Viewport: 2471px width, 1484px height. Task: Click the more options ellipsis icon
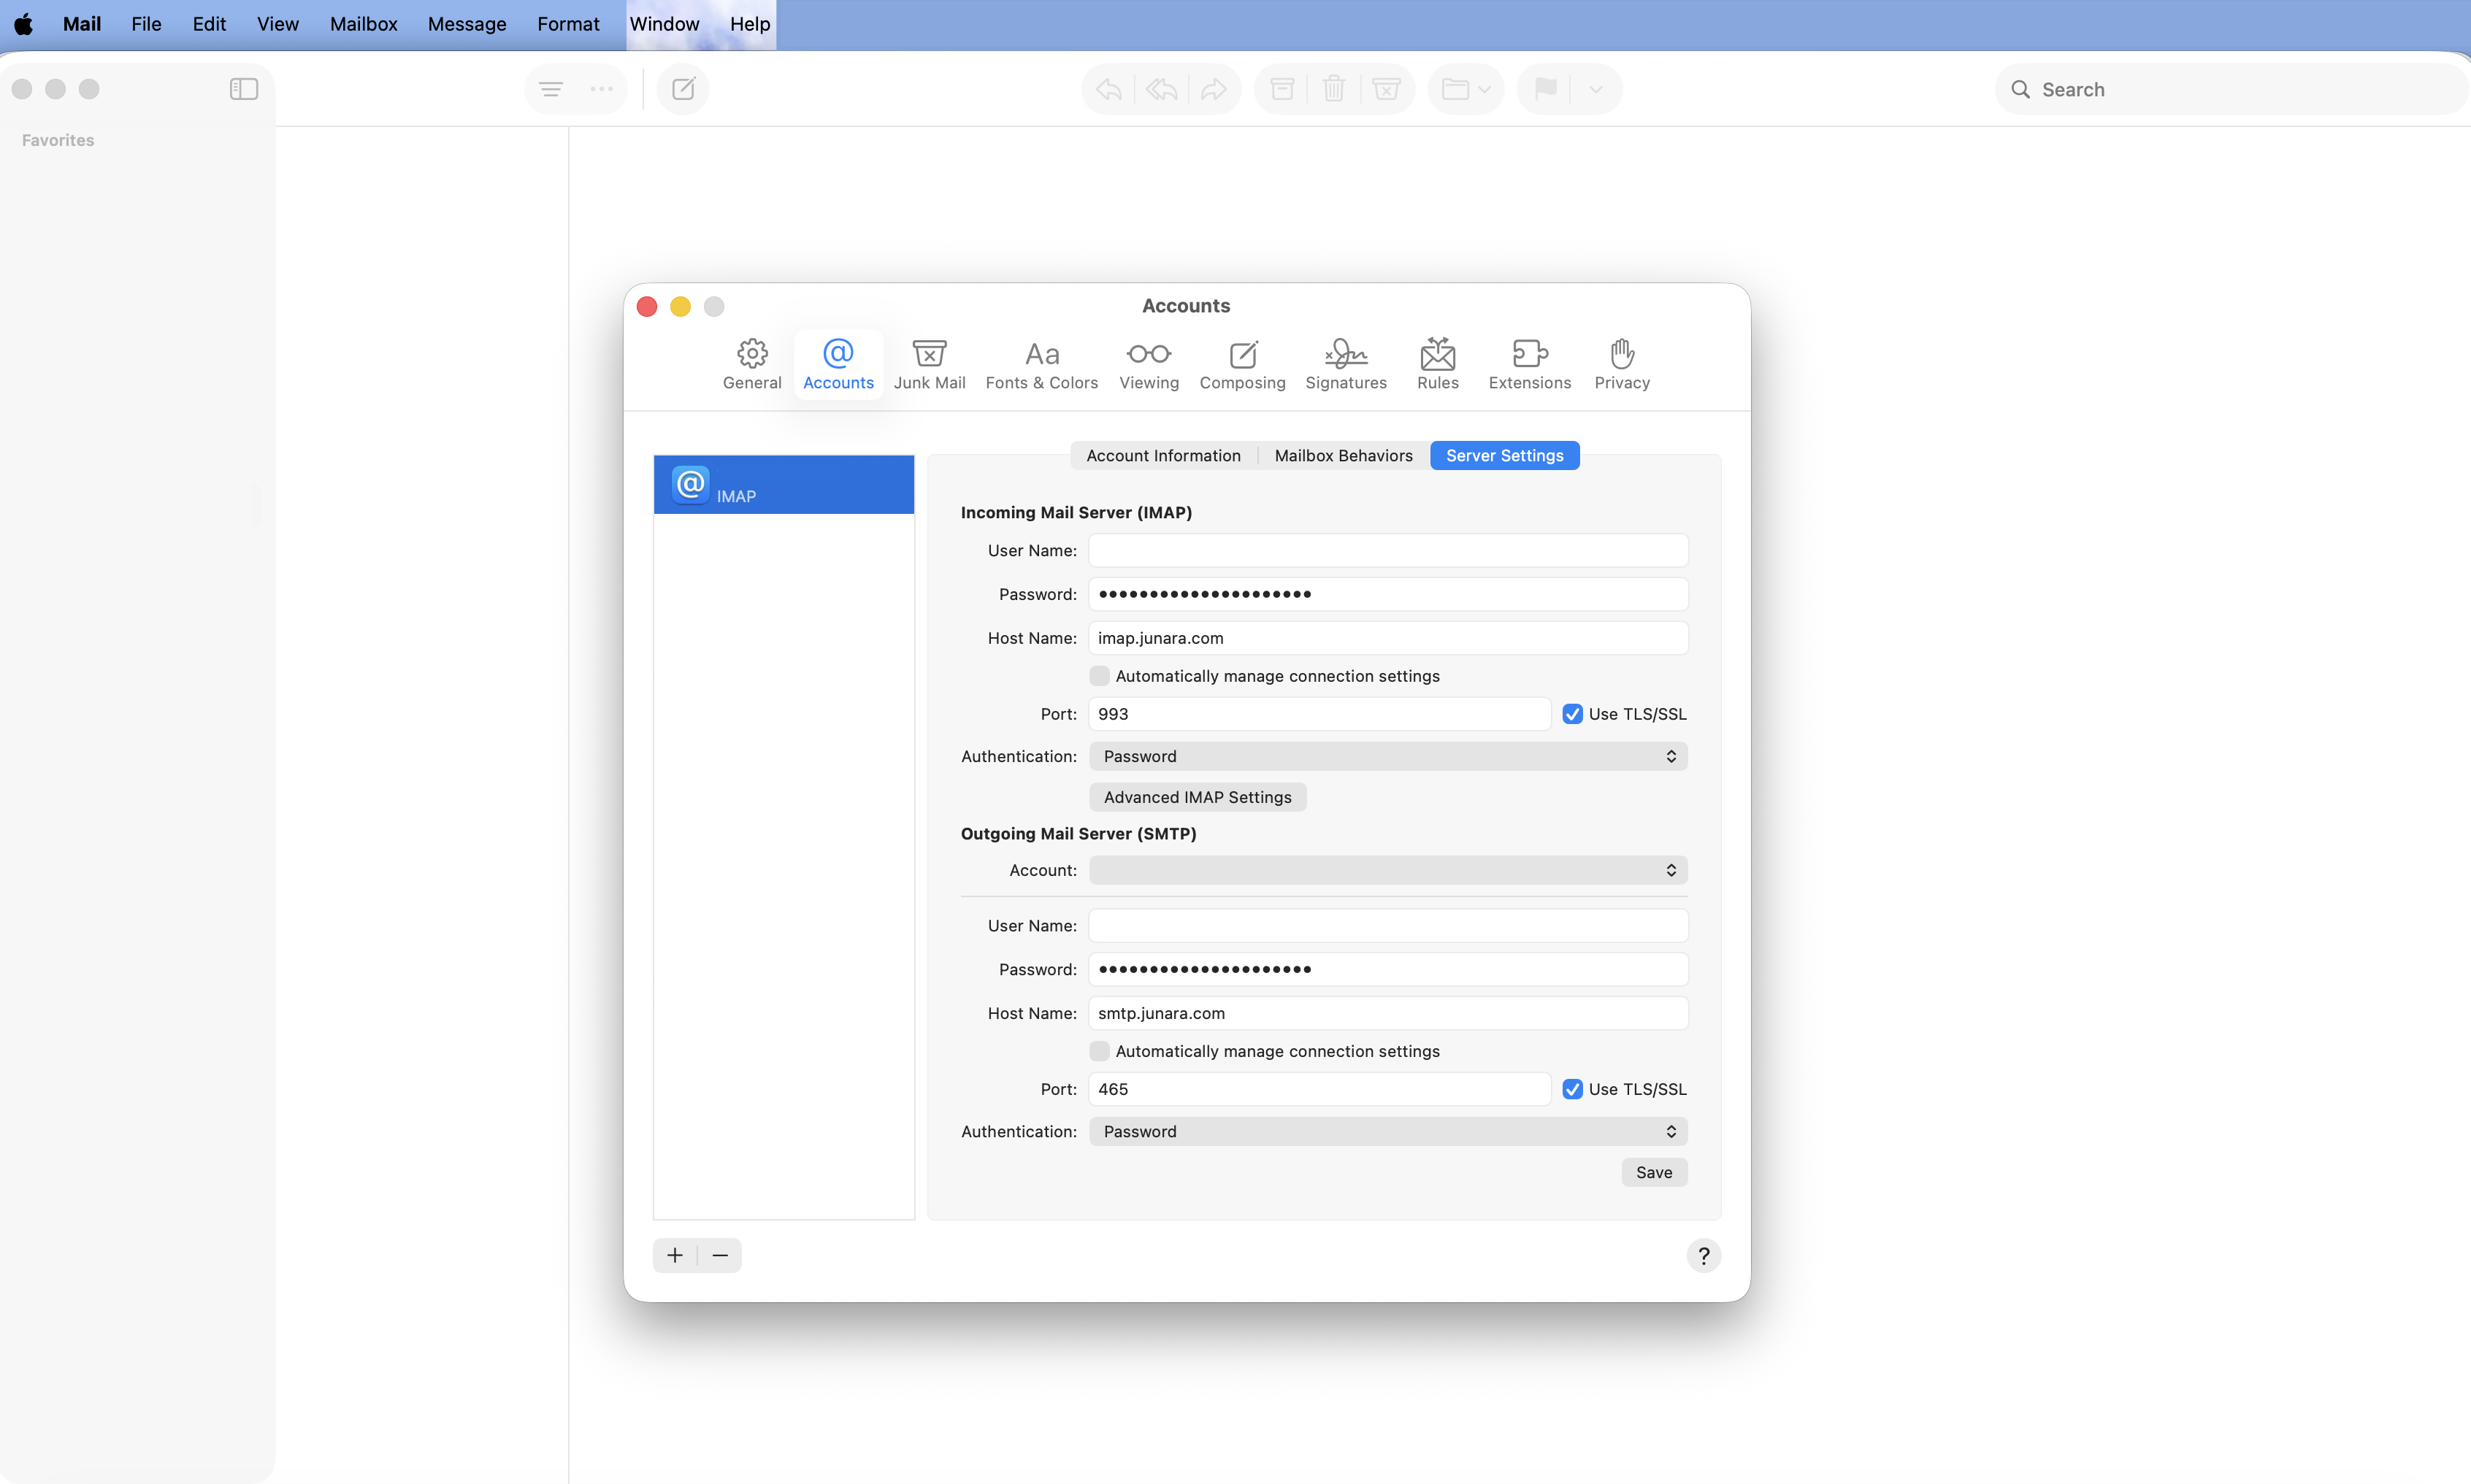[x=601, y=89]
